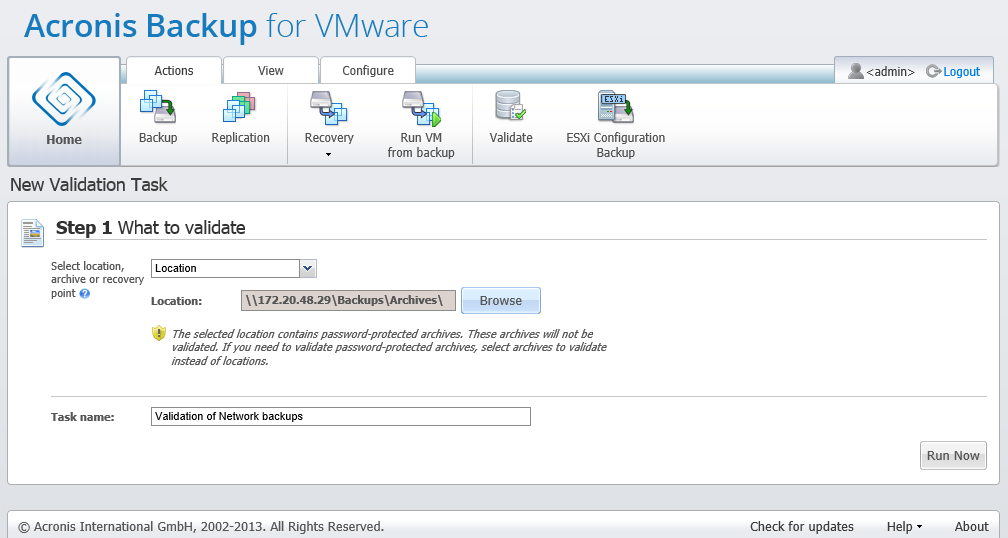Expand the Recovery dropdown arrow
The width and height of the screenshot is (1008, 538).
point(328,154)
